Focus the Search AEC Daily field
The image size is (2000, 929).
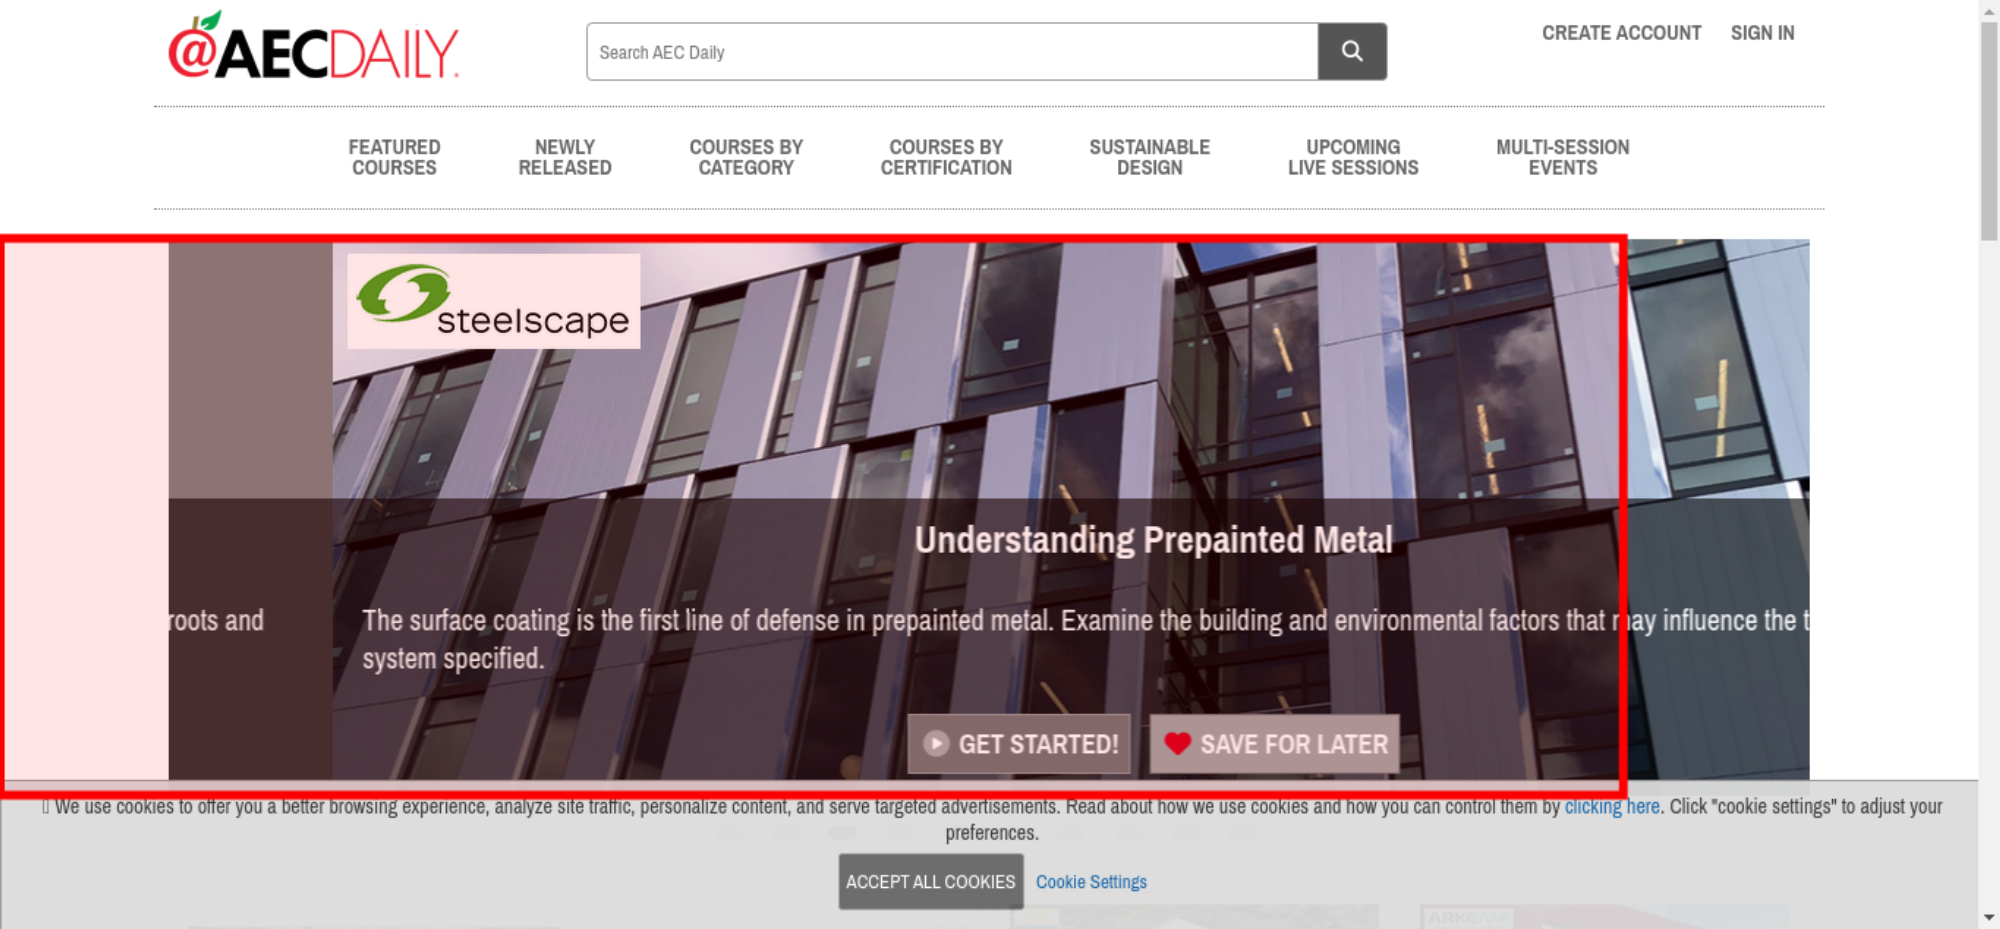tap(951, 52)
